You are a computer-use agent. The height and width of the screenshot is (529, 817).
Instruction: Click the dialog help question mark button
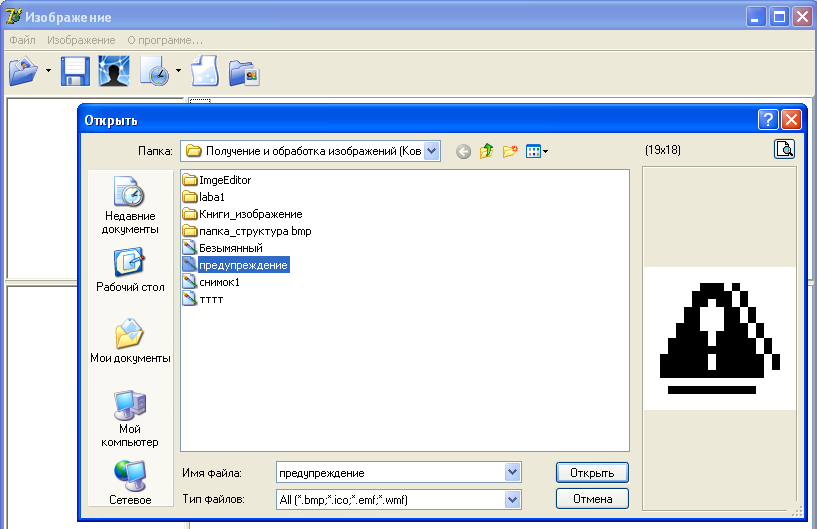click(768, 120)
